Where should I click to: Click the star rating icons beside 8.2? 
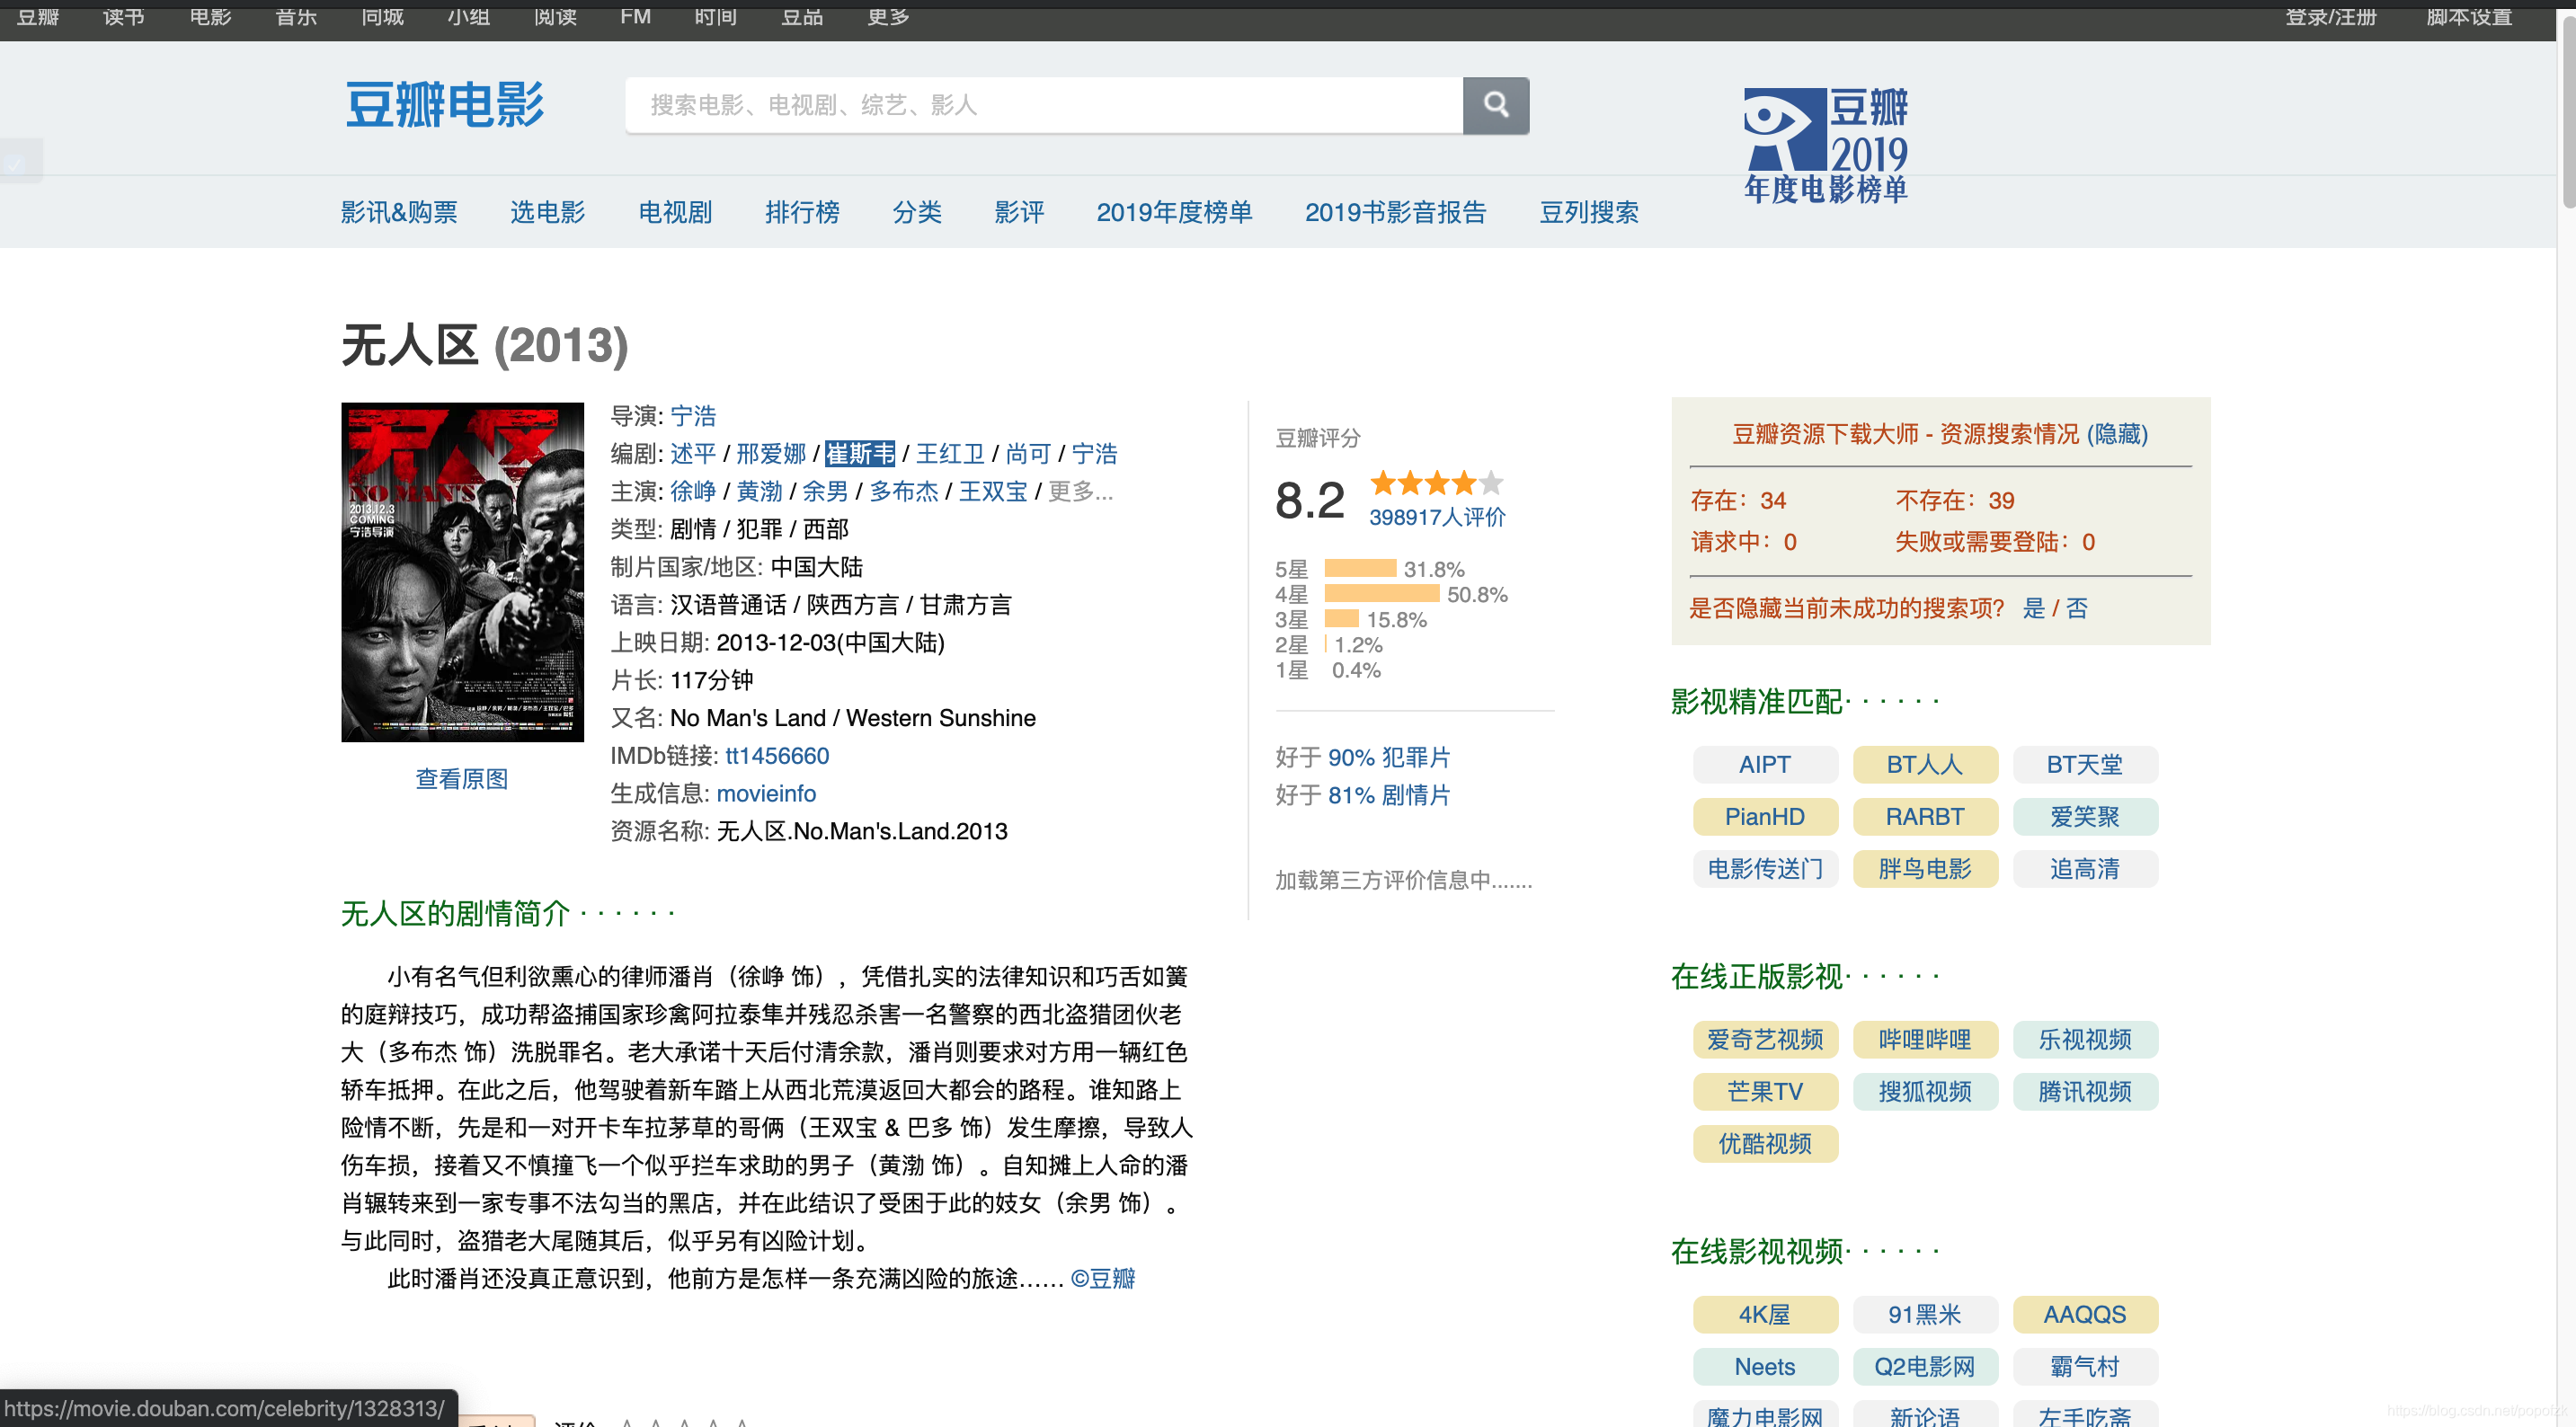pyautogui.click(x=1436, y=483)
